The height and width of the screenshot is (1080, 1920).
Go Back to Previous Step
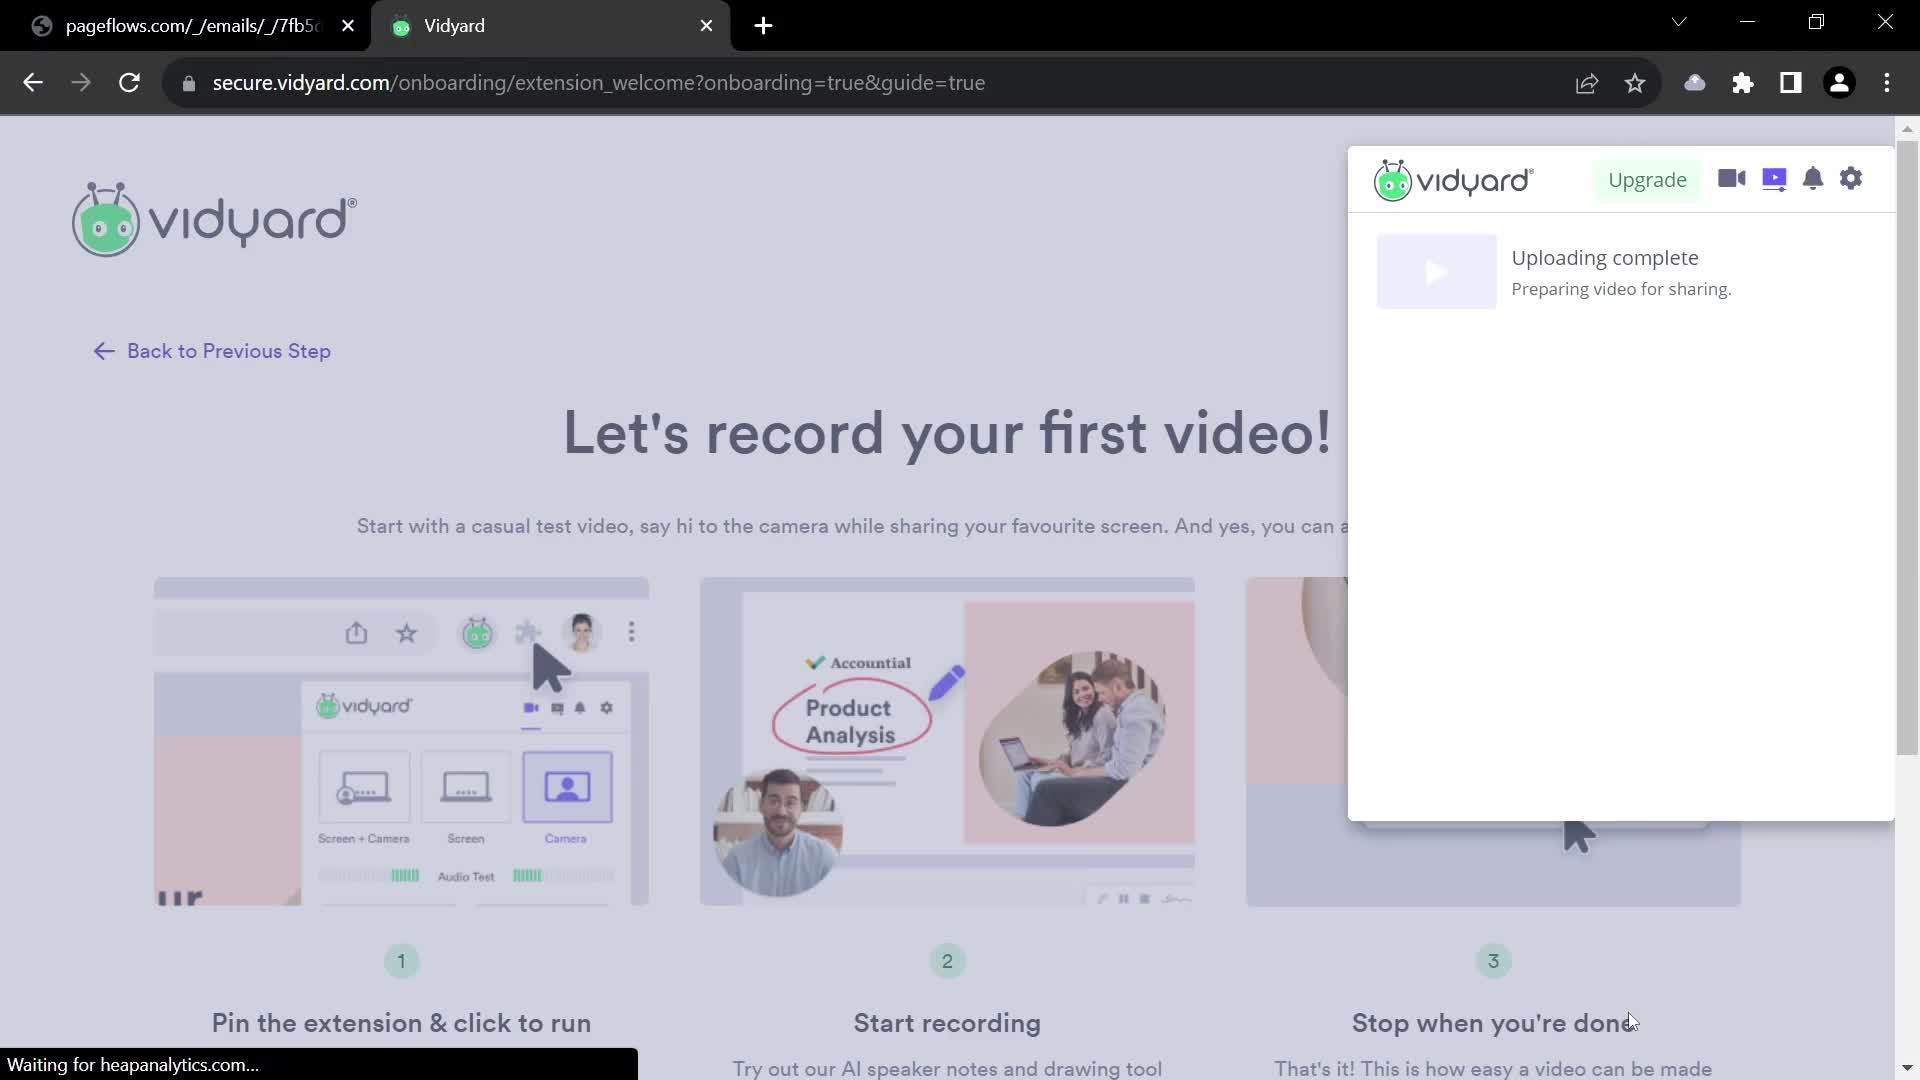[x=212, y=351]
